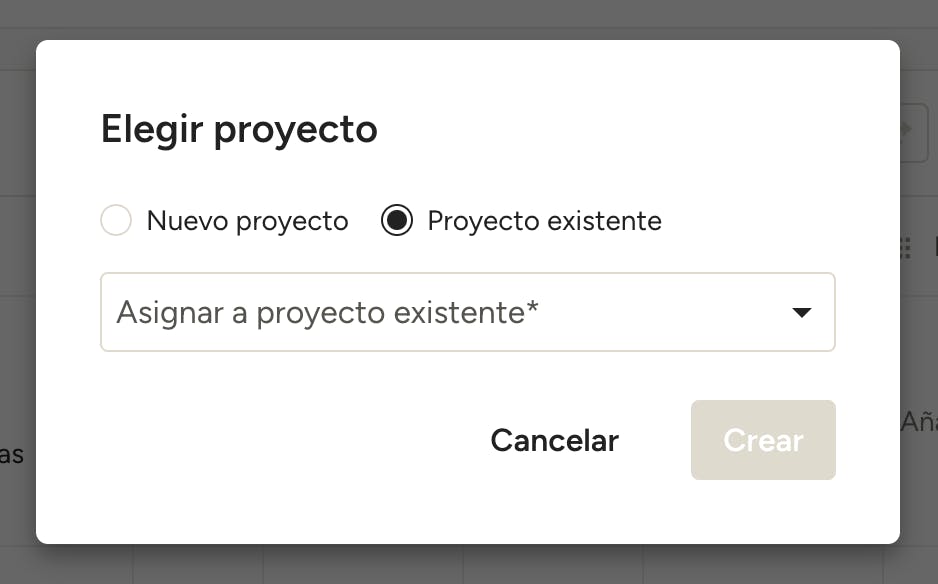
Task: Click the dimmed arrow icon button at top right
Action: click(x=915, y=132)
